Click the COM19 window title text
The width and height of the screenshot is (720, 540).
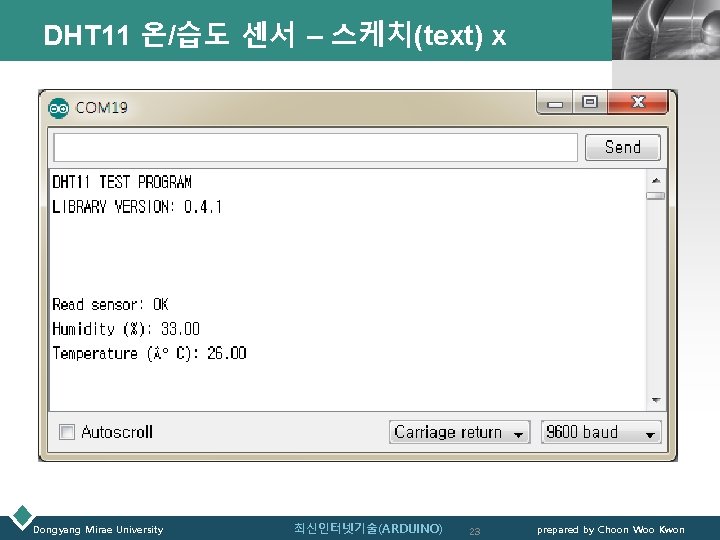coord(101,108)
